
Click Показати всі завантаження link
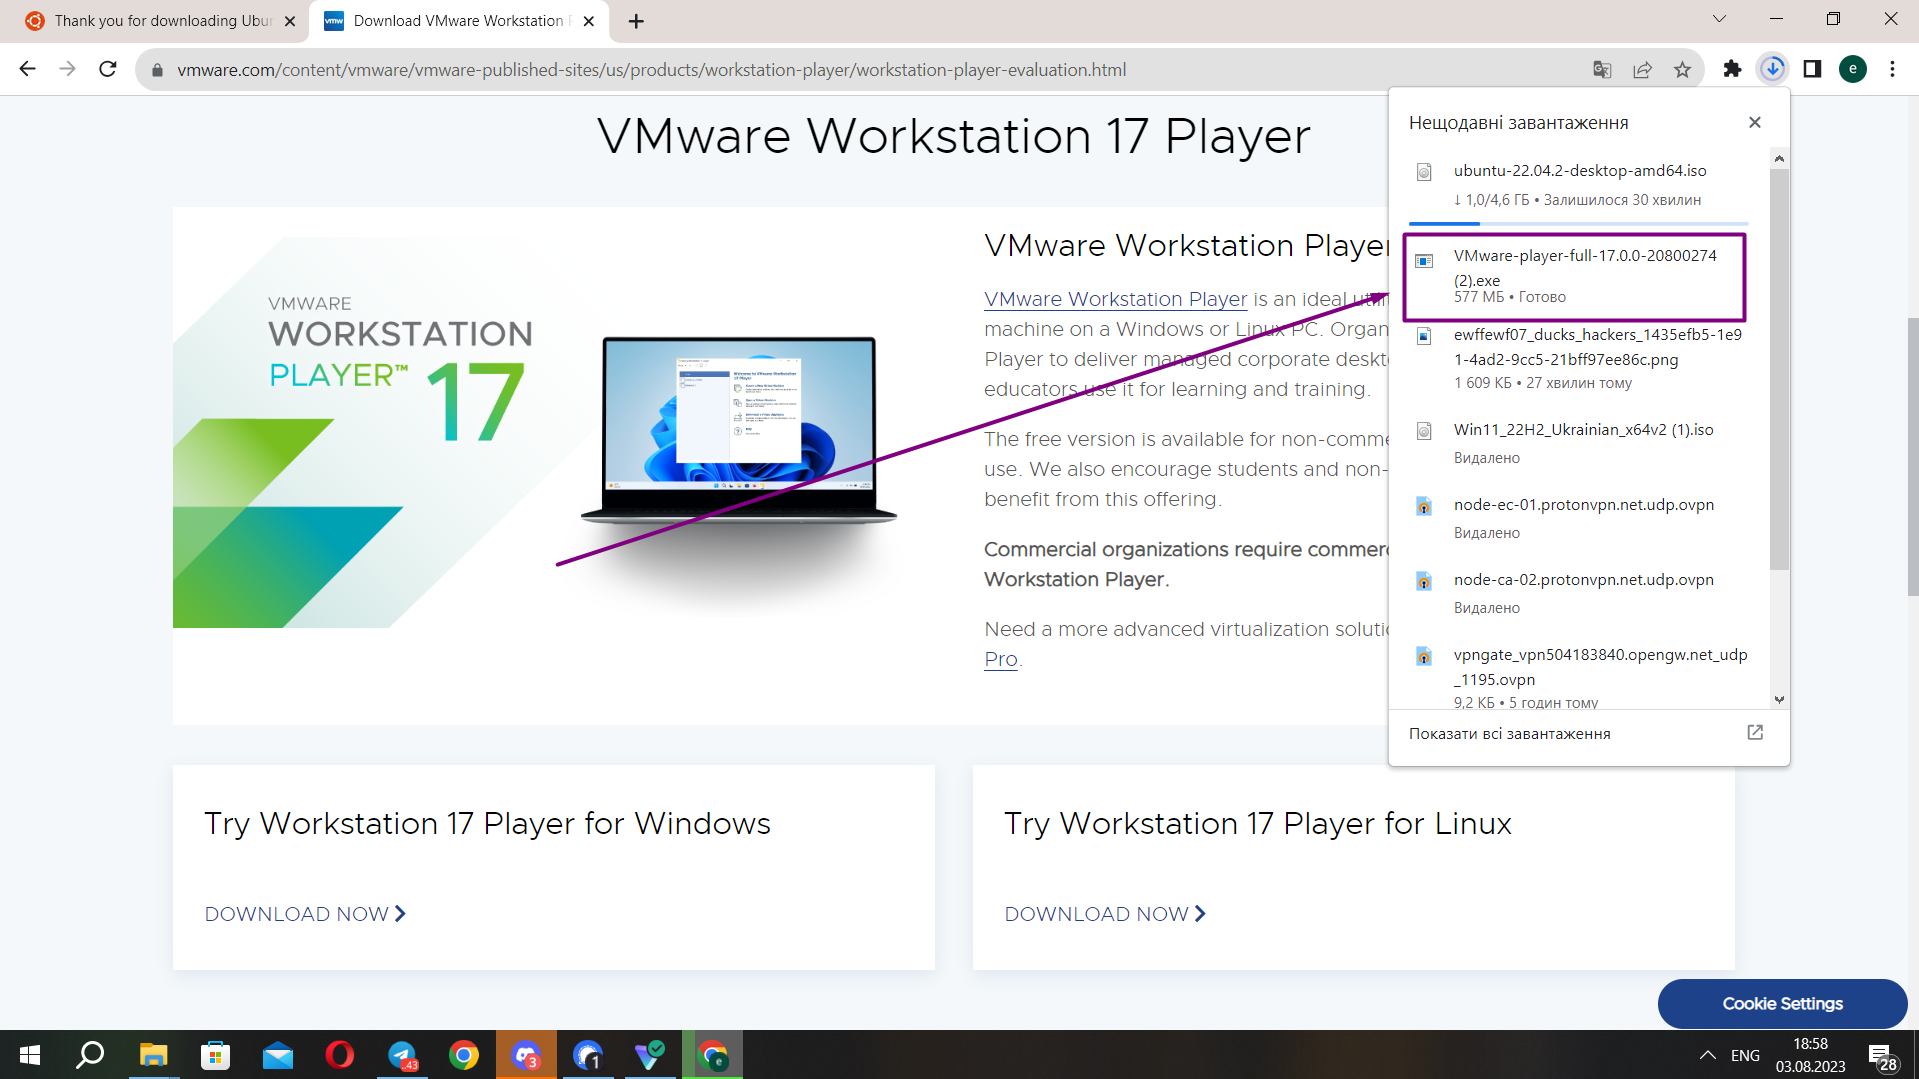point(1509,734)
